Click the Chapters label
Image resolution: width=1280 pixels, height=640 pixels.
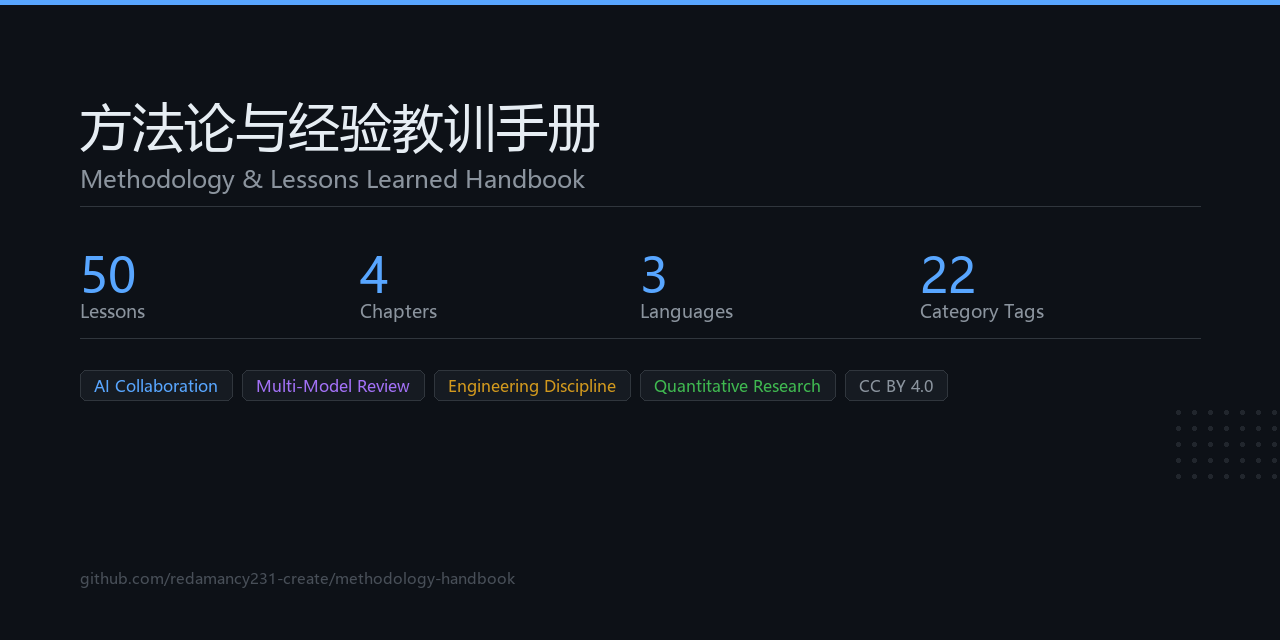point(398,311)
